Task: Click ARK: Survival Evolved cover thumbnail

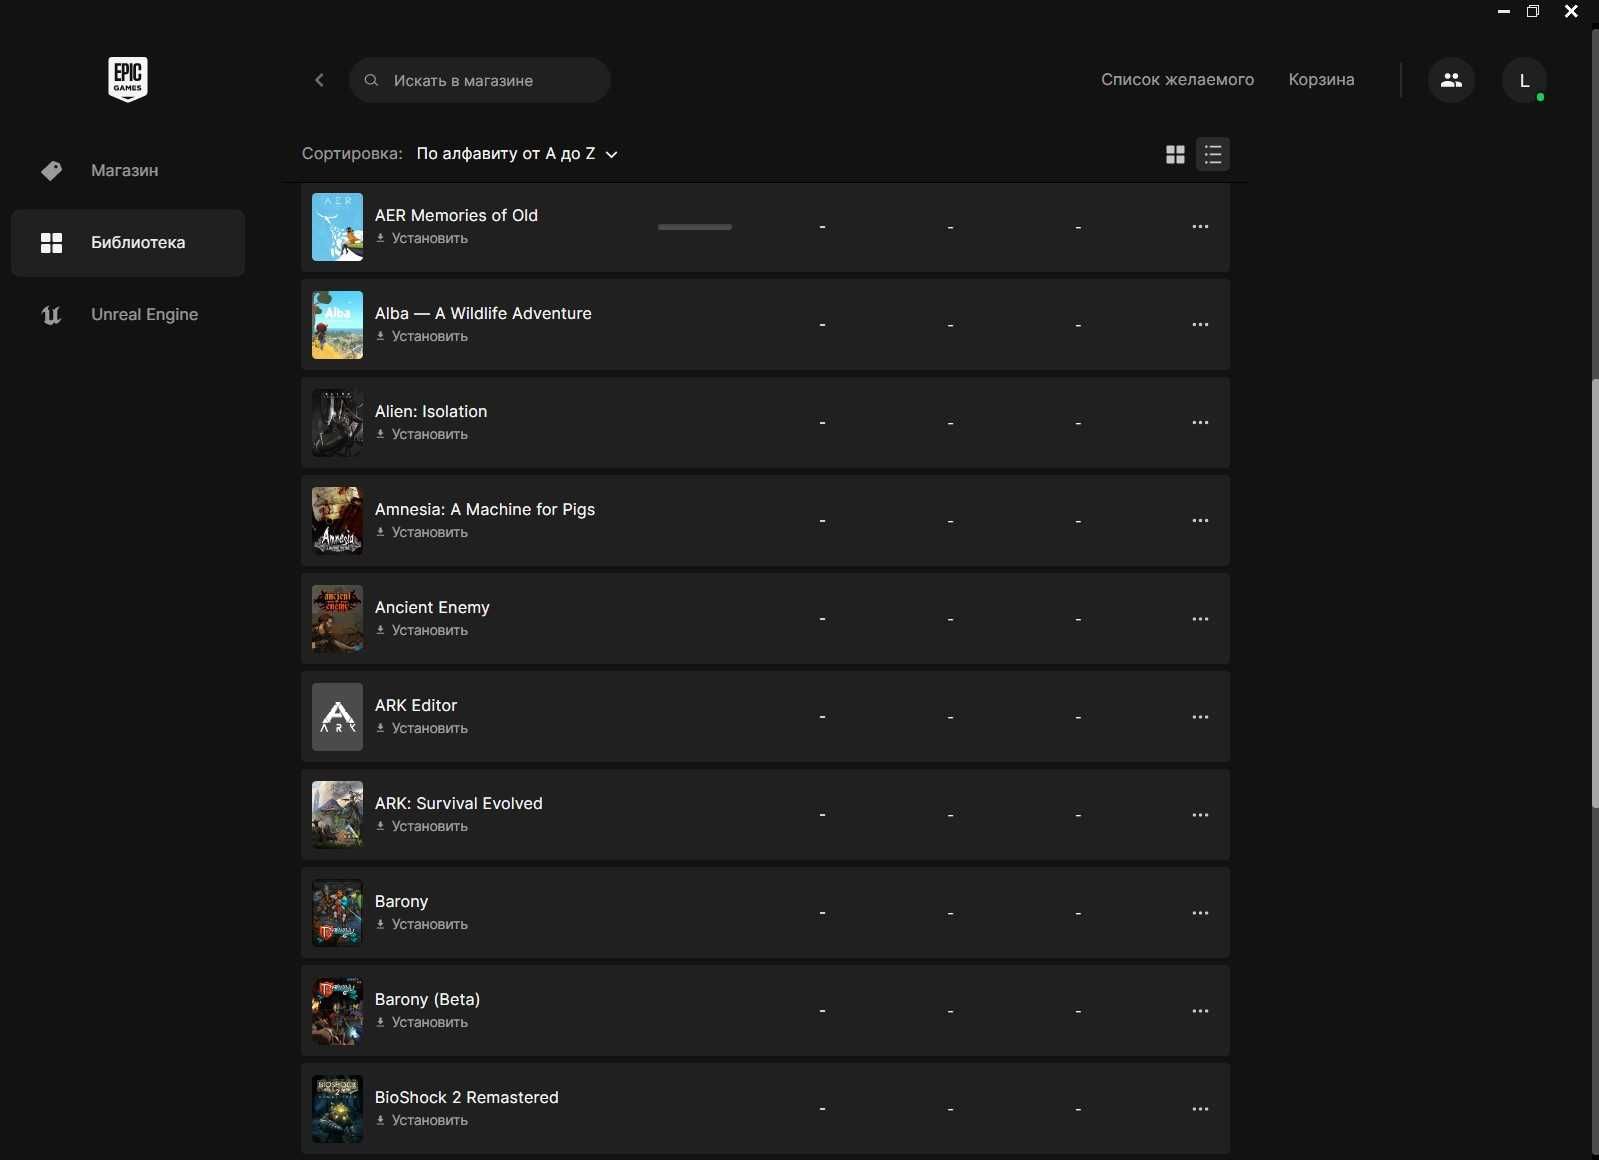Action: 337,815
